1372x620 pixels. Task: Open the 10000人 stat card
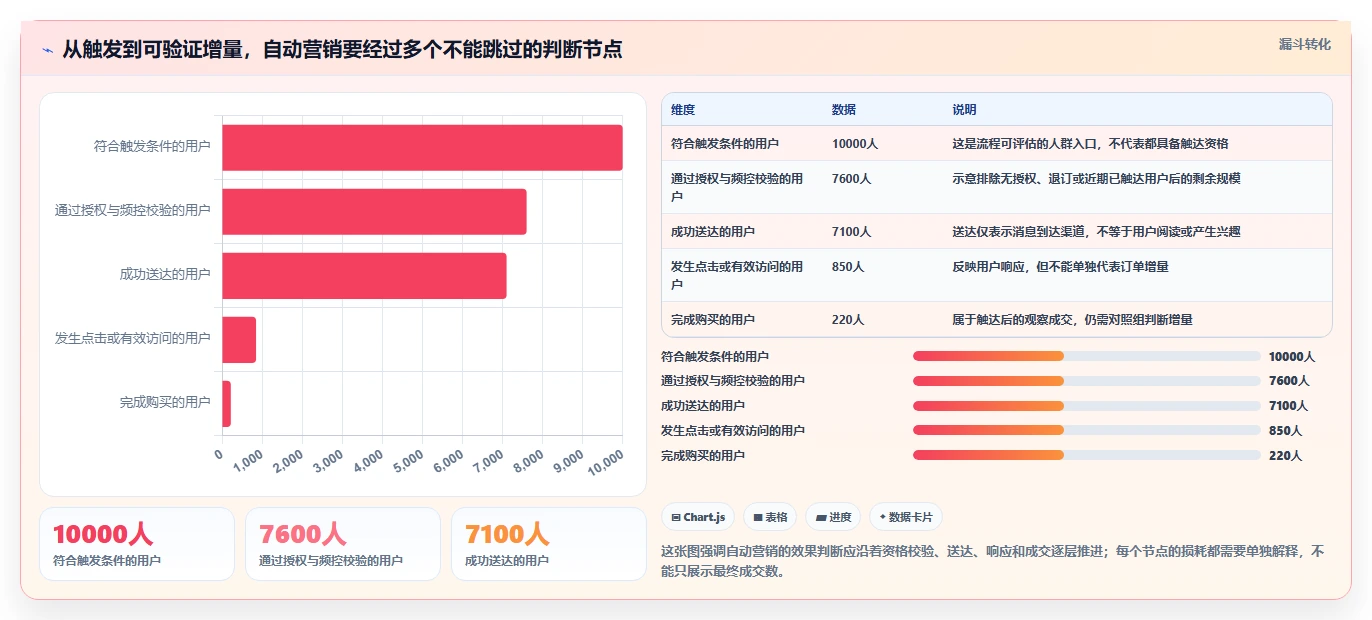coord(137,544)
